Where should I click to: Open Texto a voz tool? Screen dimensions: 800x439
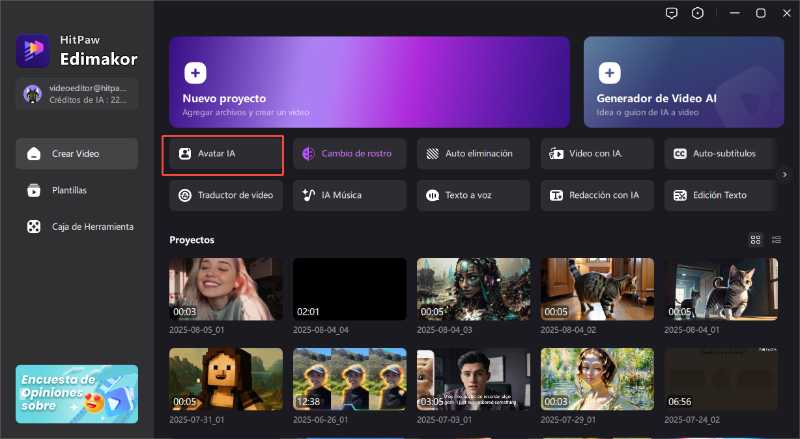coord(473,195)
